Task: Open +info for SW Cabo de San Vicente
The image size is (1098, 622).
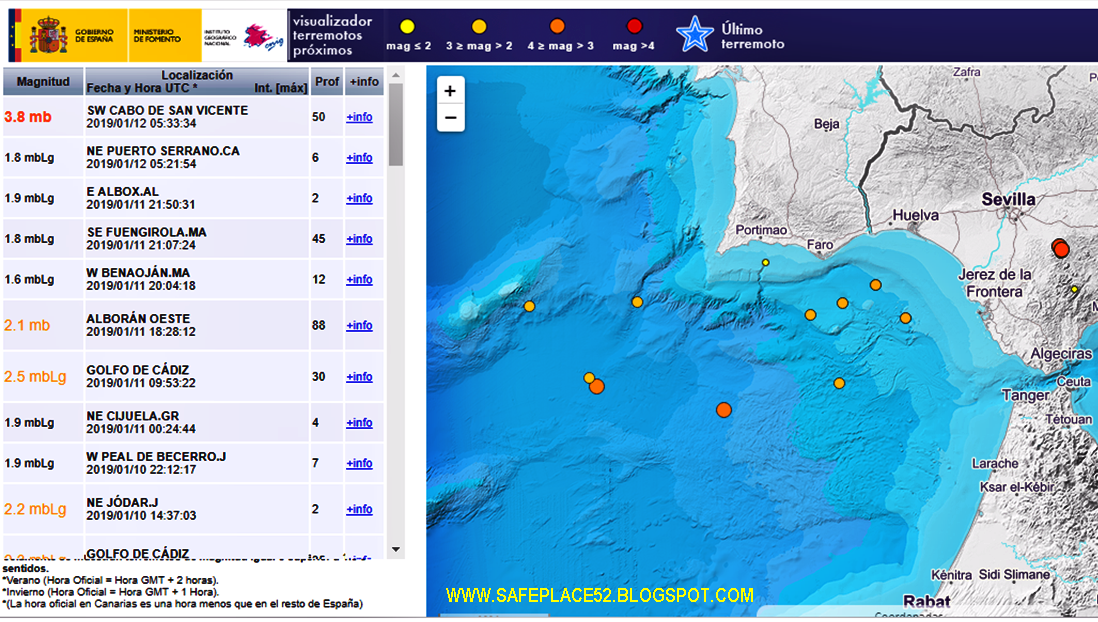Action: coord(359,117)
